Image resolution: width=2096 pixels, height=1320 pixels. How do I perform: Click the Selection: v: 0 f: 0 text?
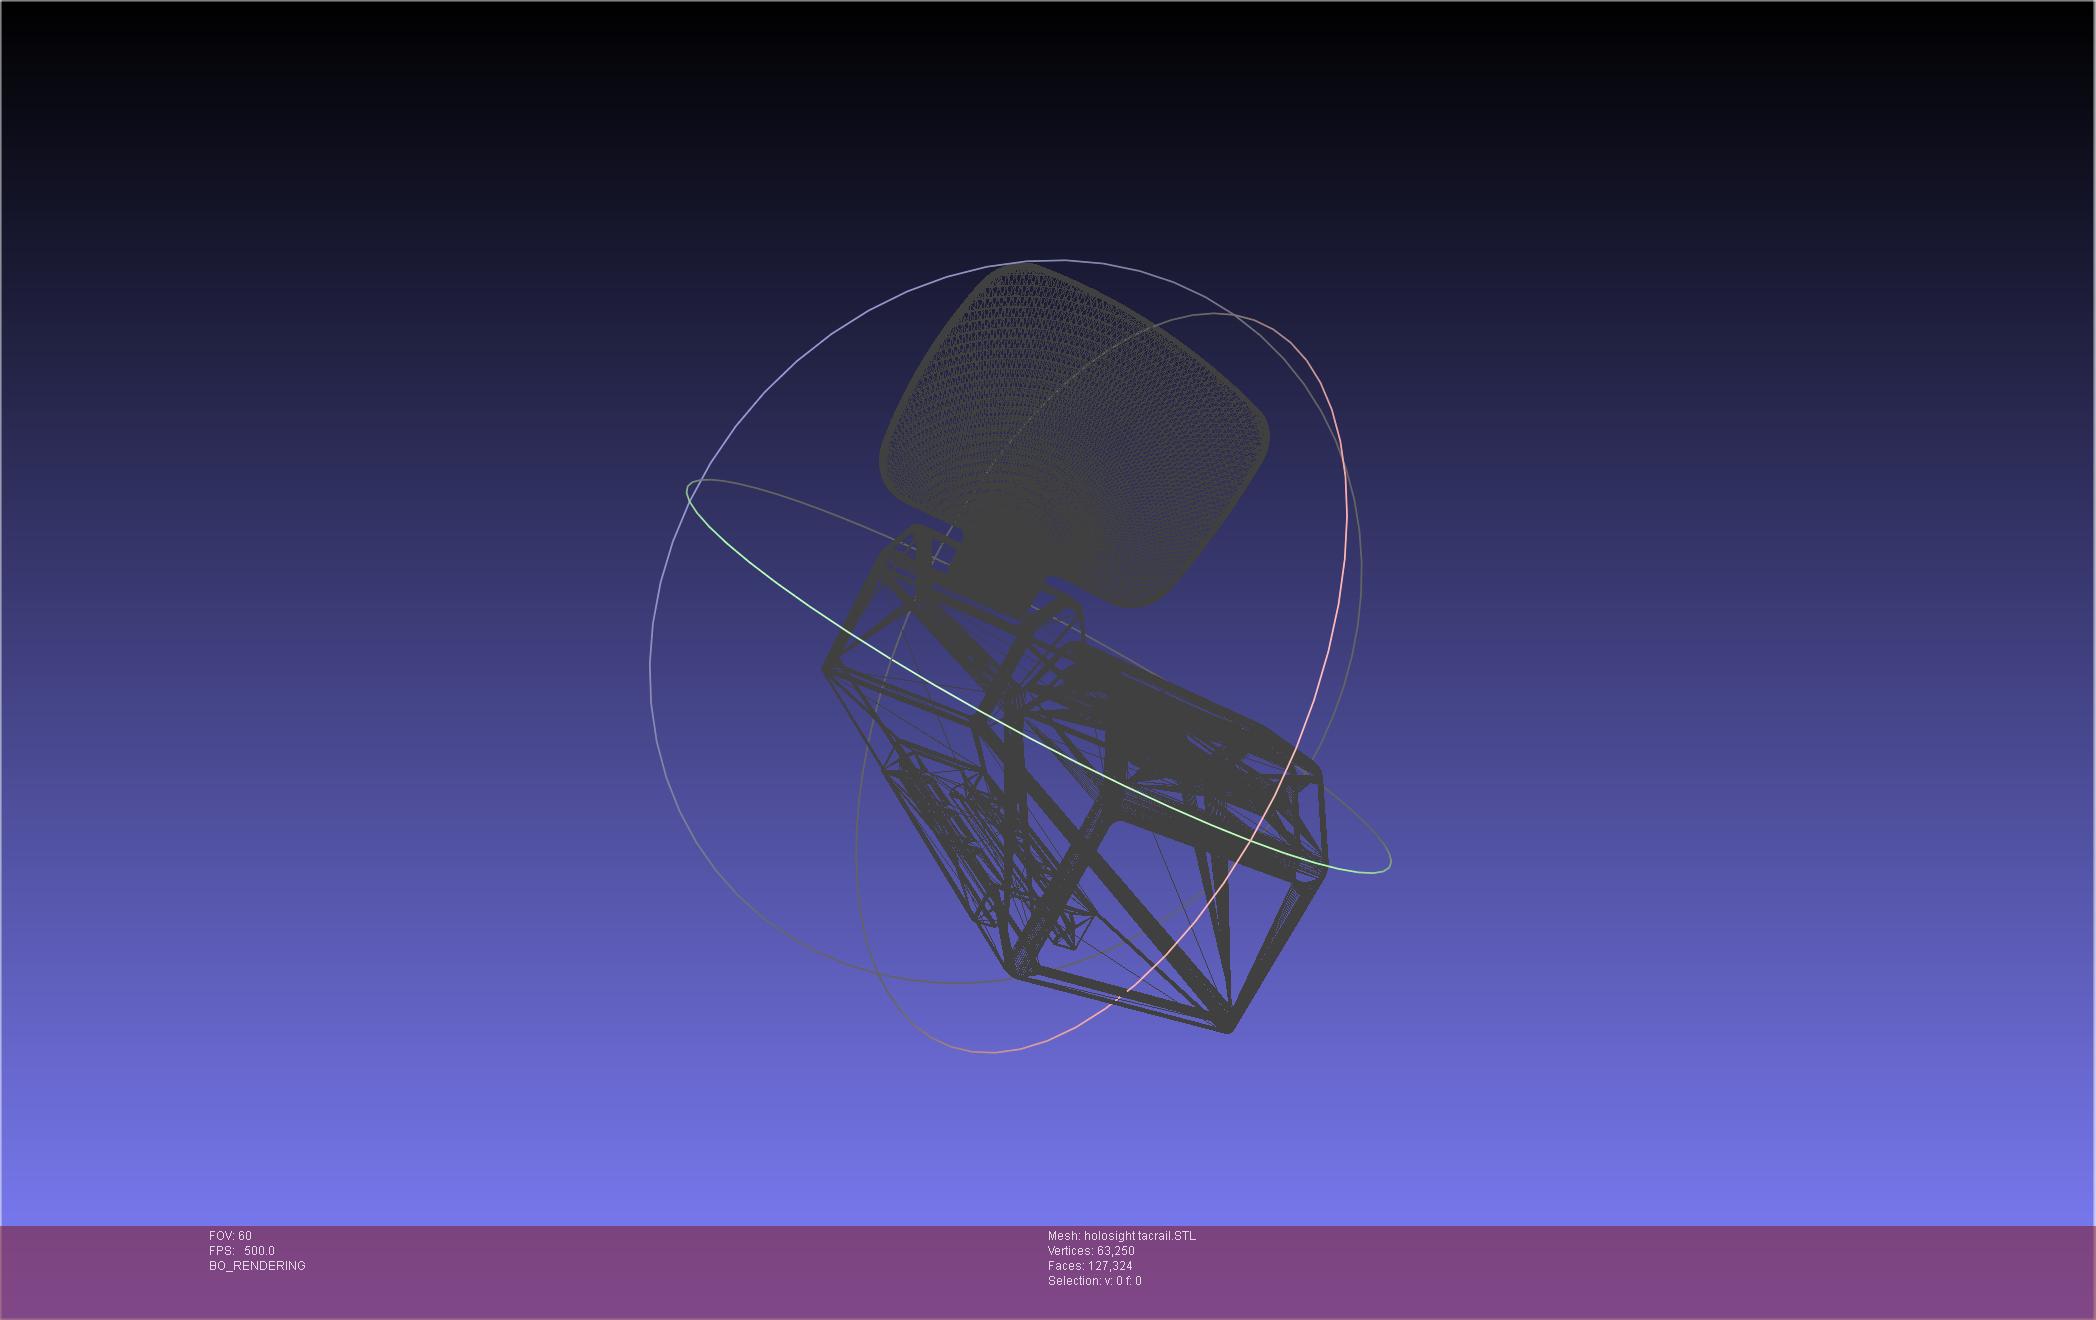(1094, 1281)
